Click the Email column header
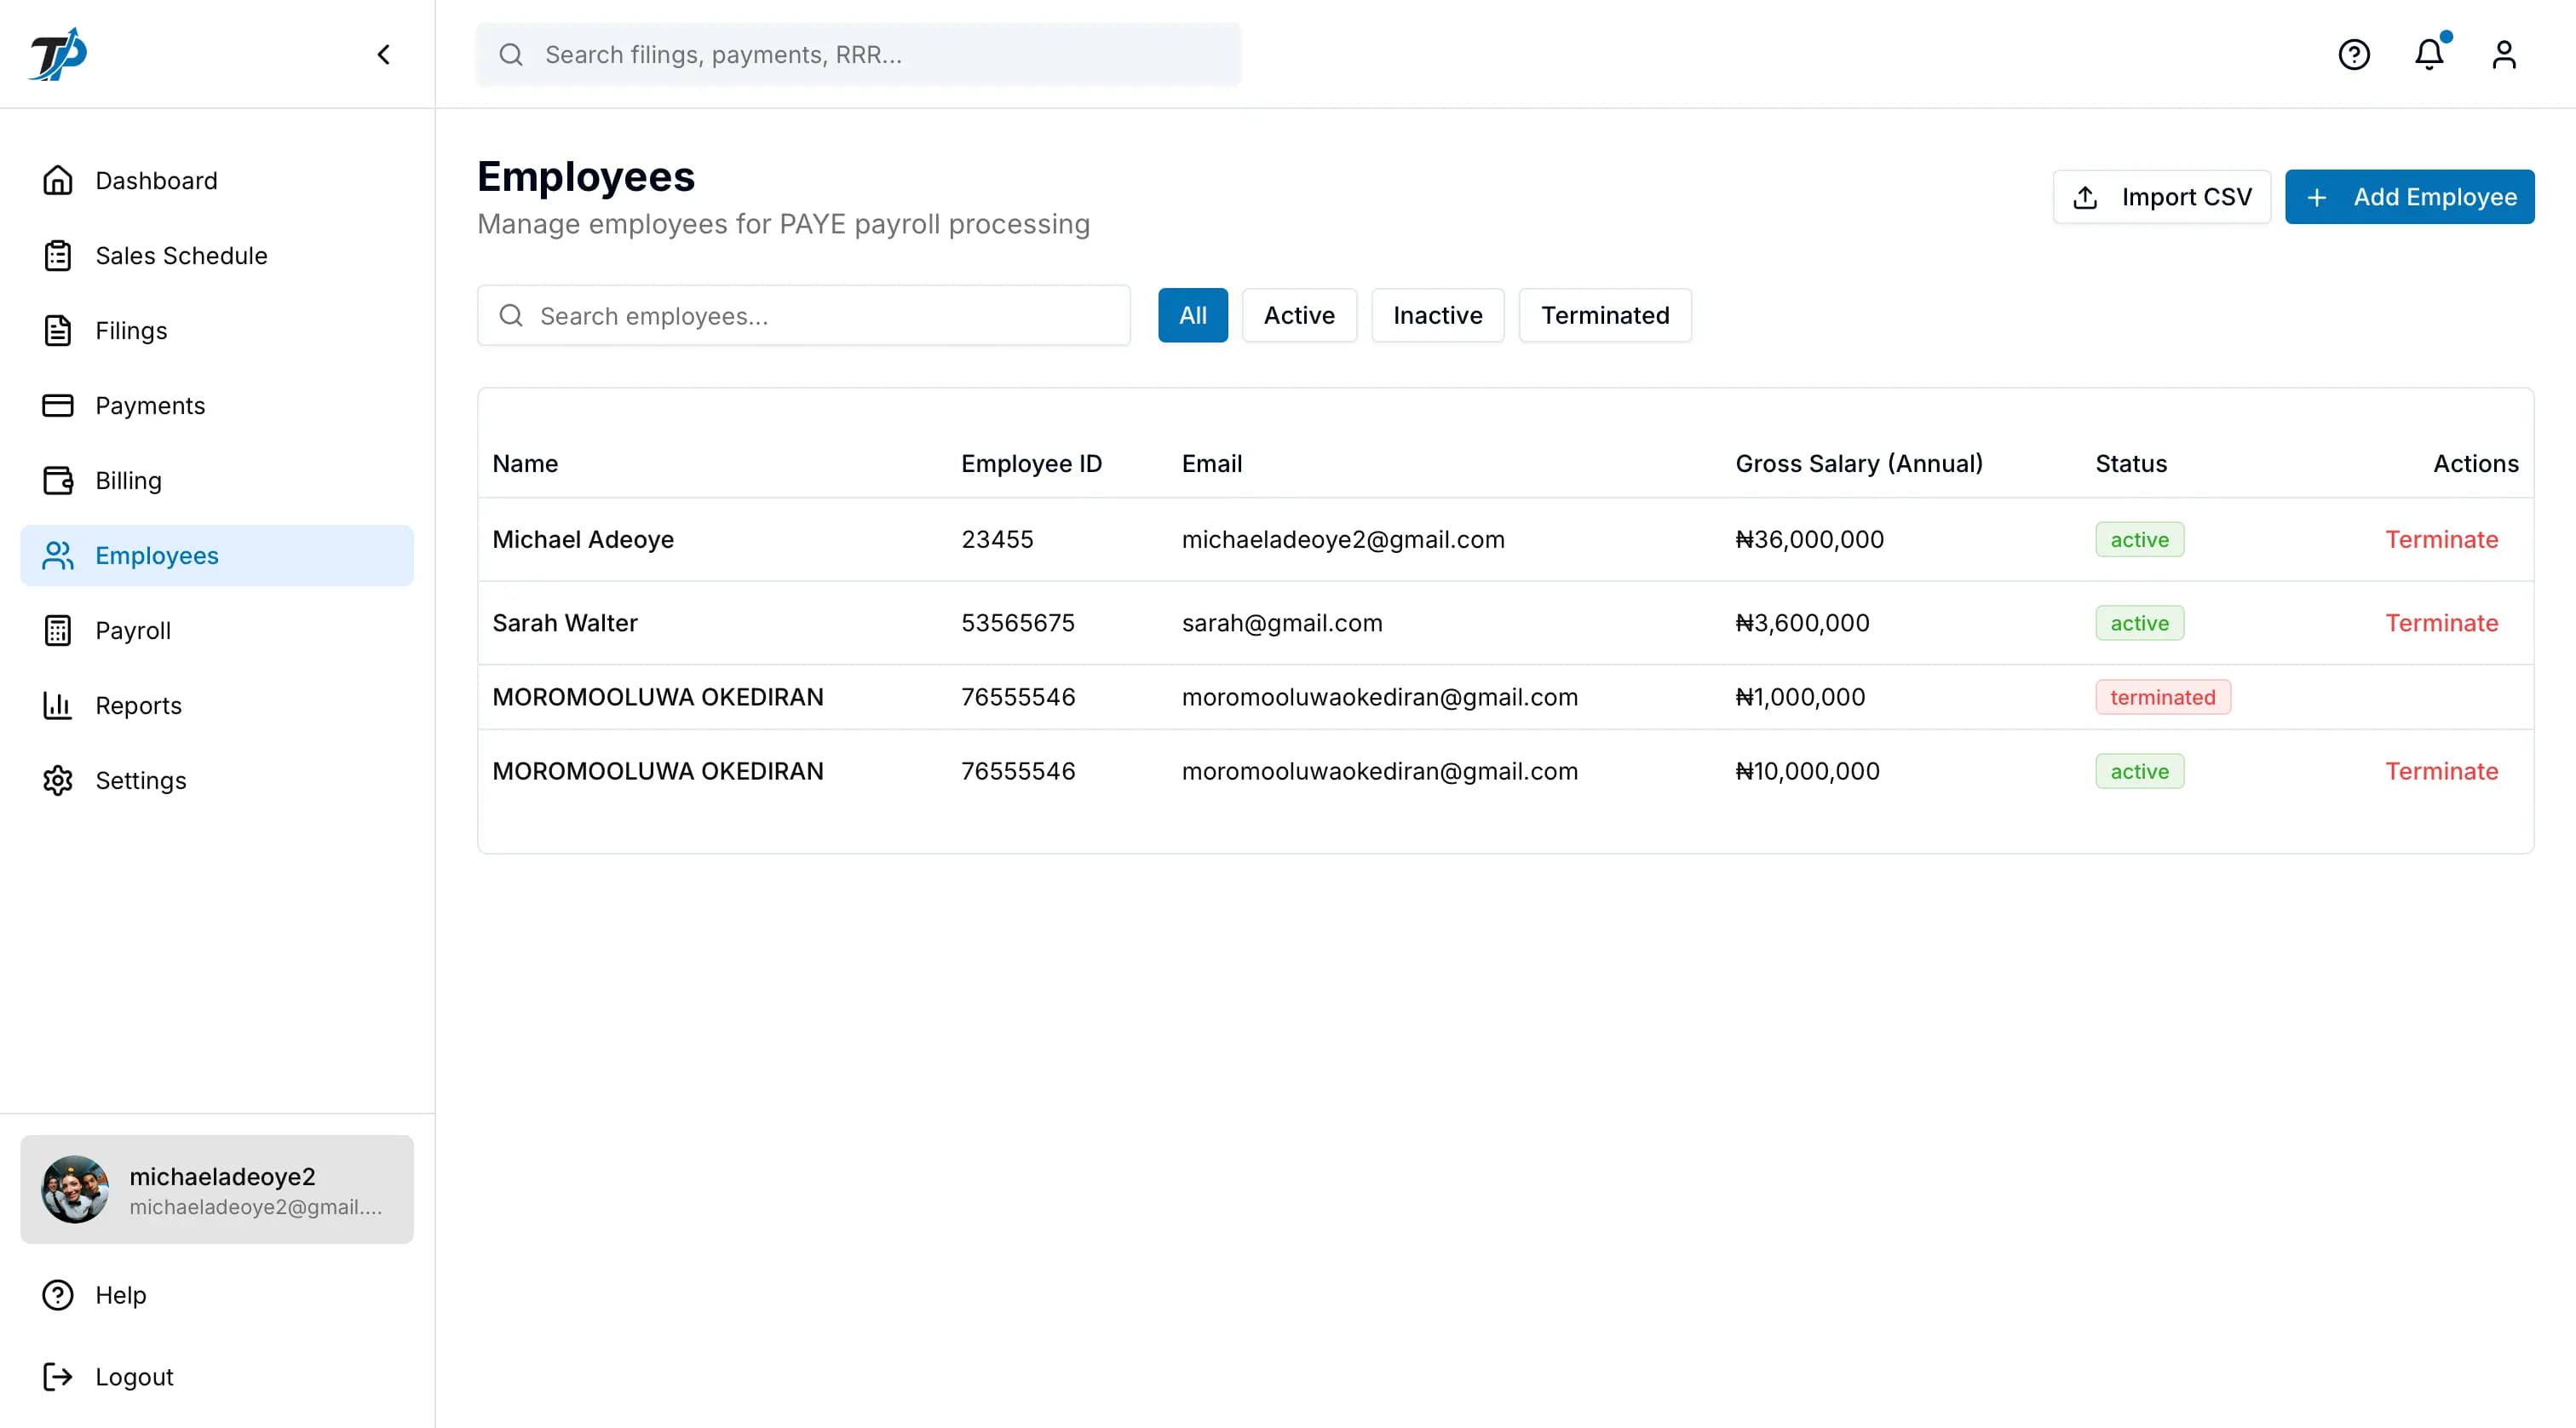2576x1428 pixels. coord(1211,463)
